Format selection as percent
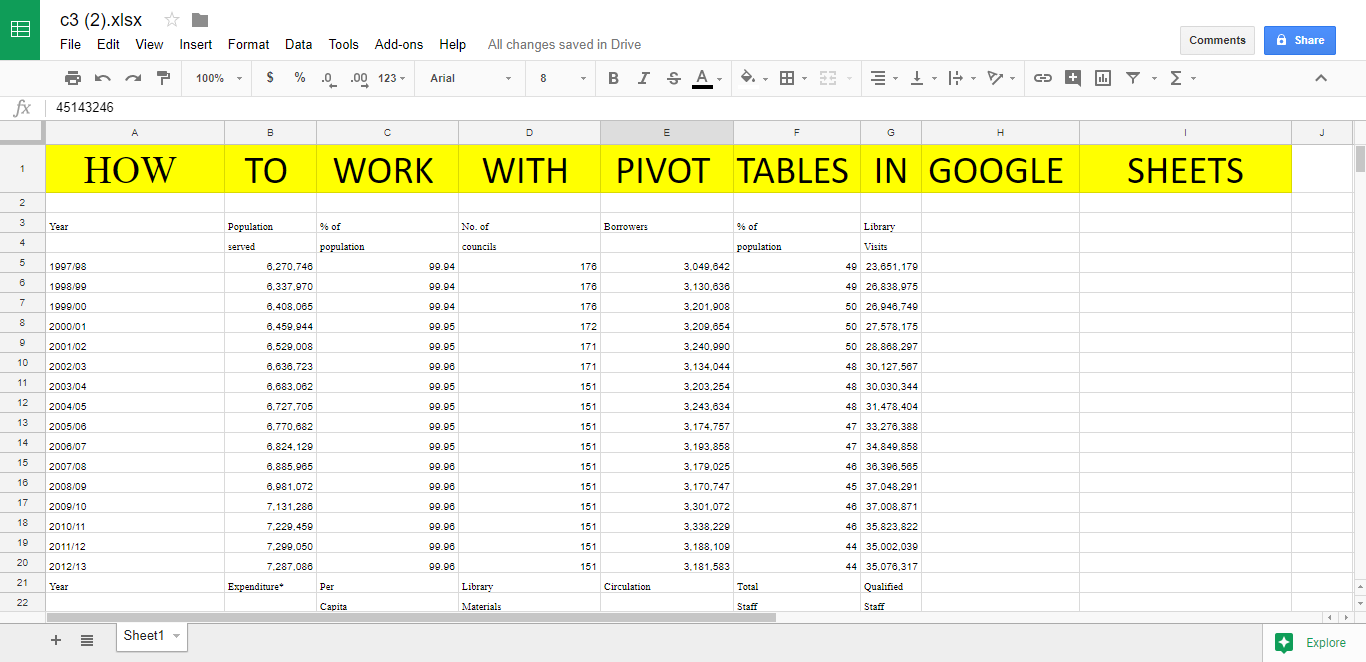The width and height of the screenshot is (1366, 662). 299,78
